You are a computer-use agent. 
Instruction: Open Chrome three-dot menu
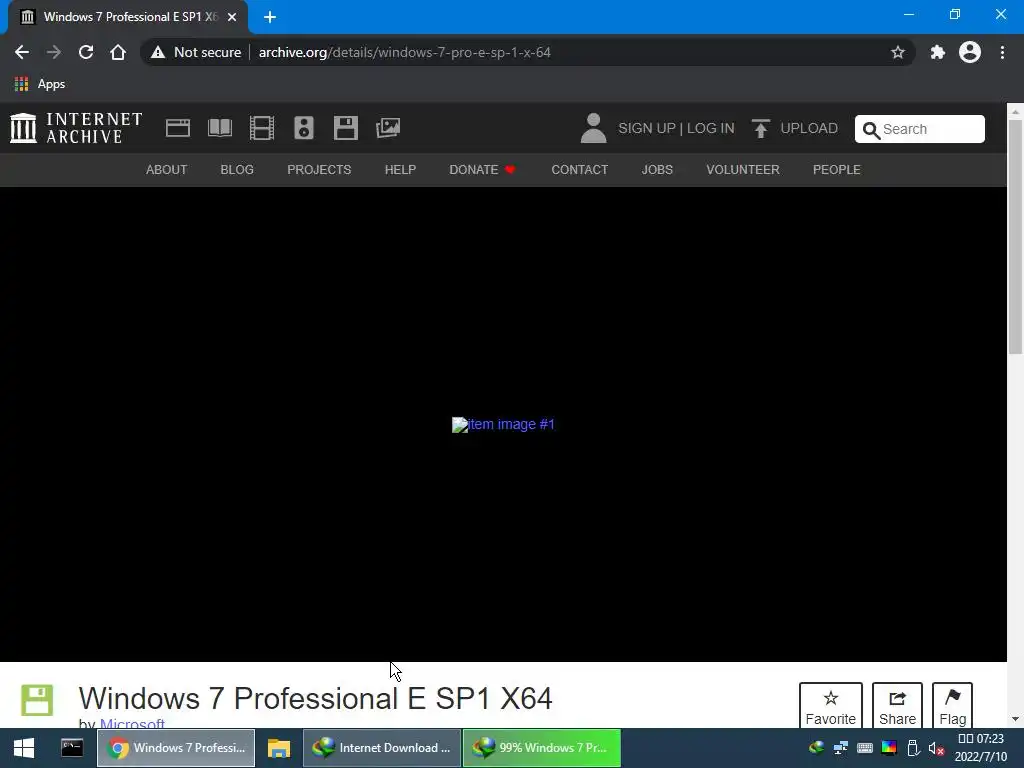click(1002, 52)
